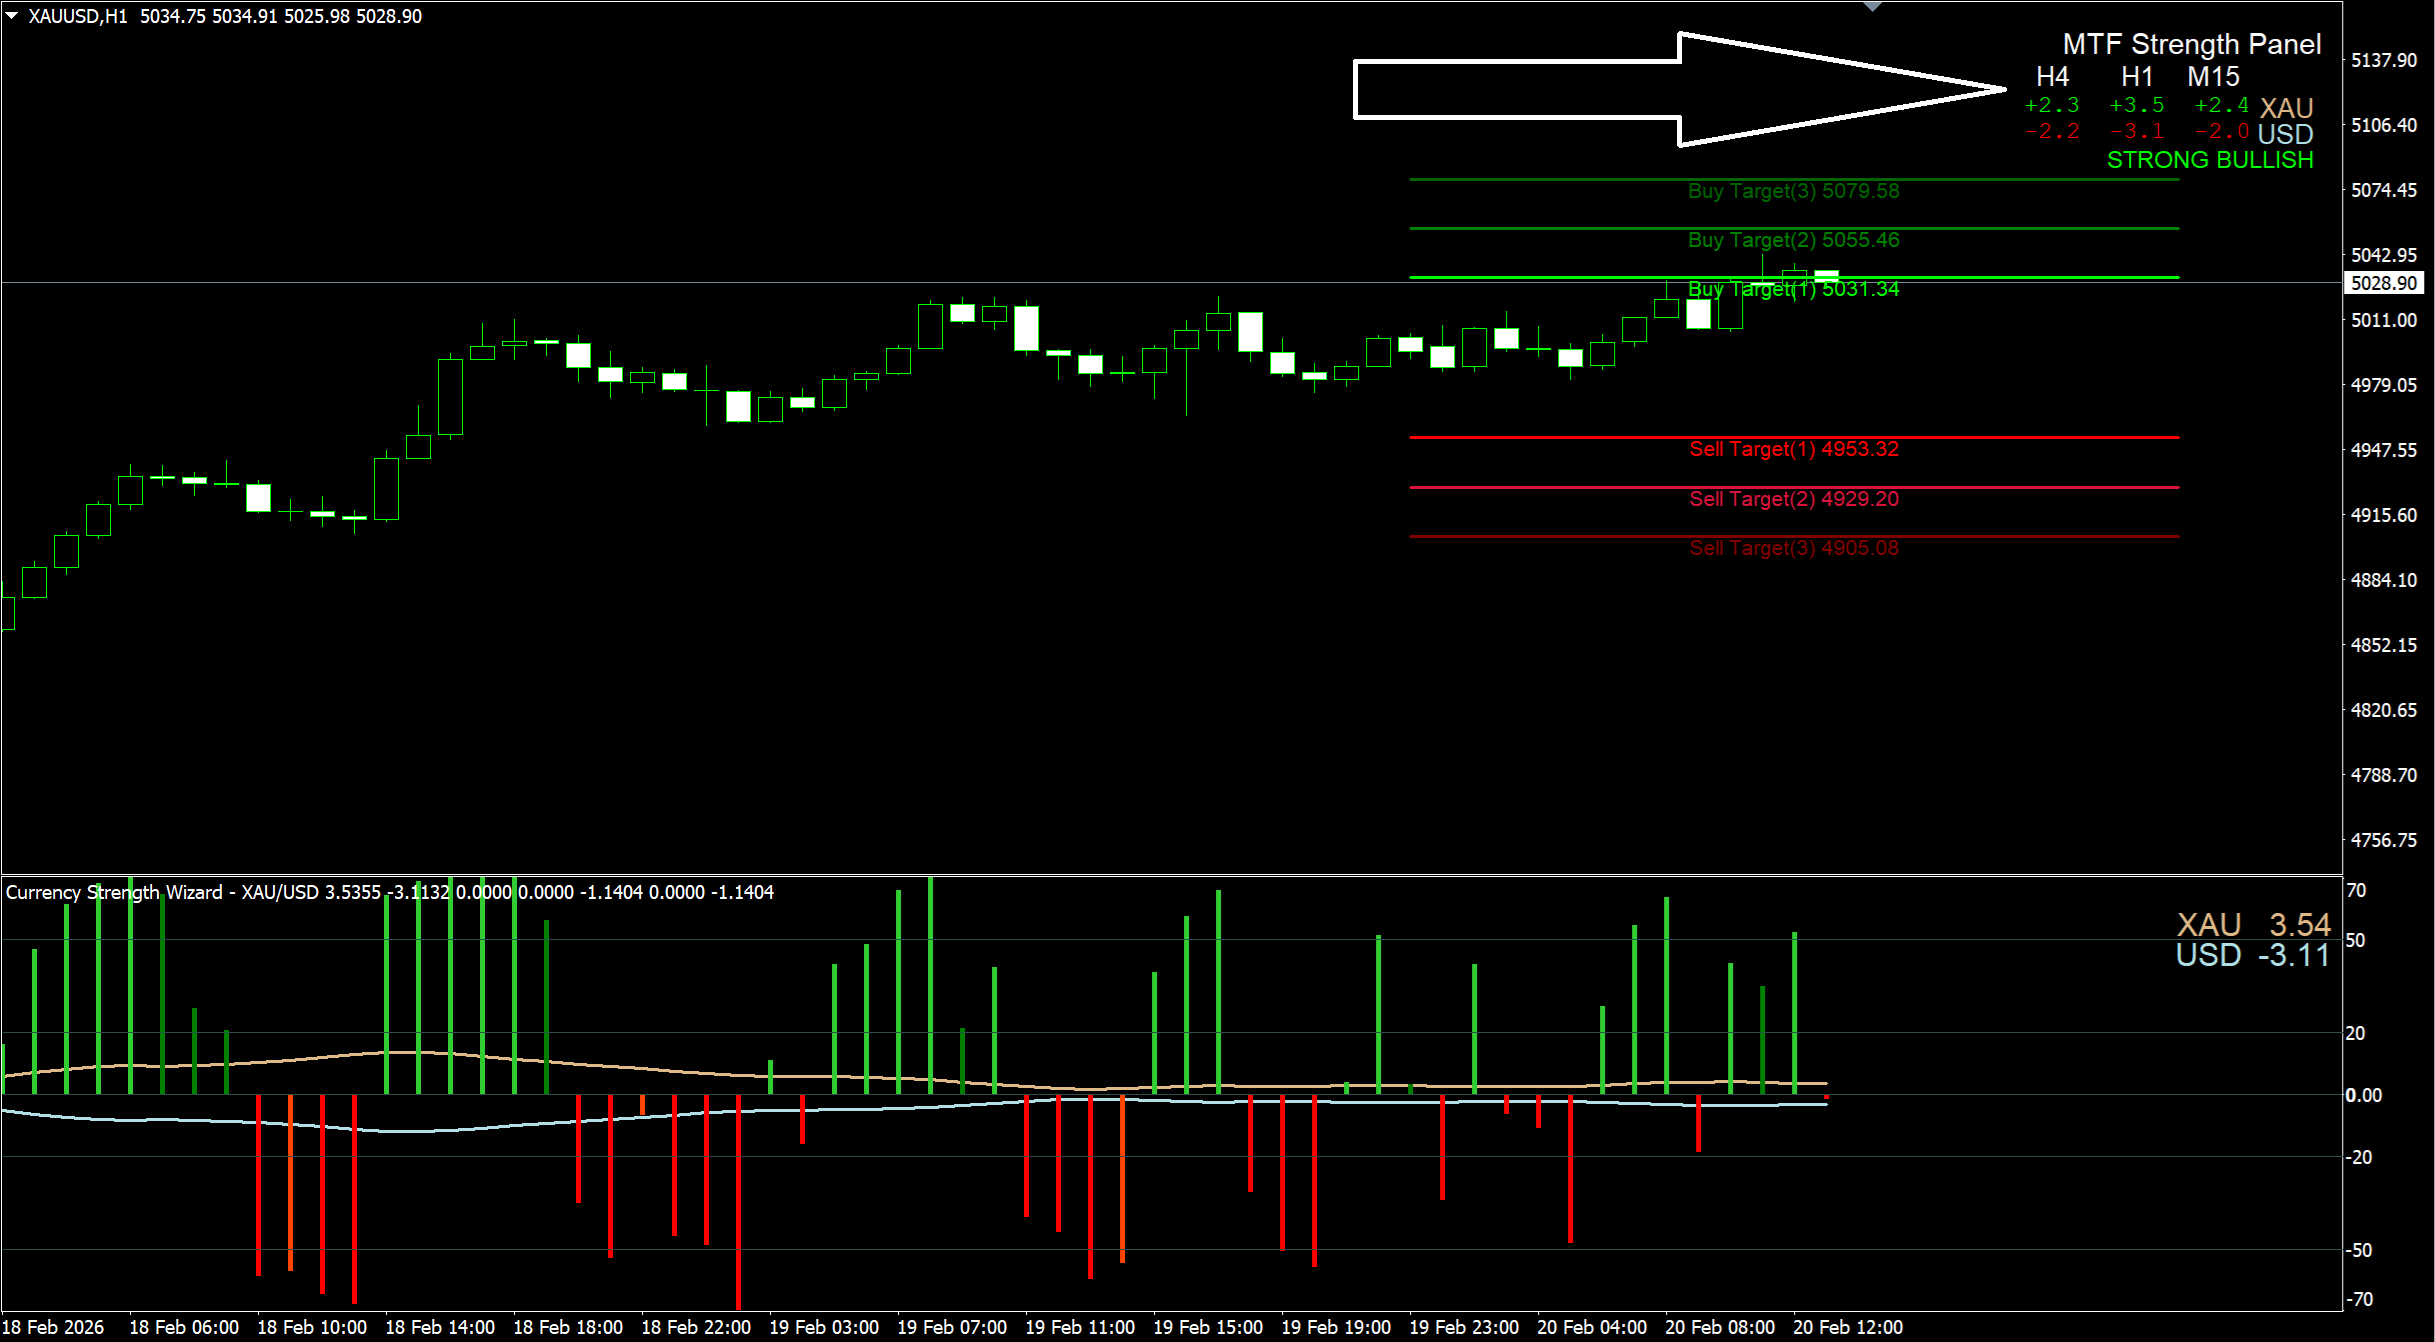This screenshot has width=2435, height=1342.
Task: Click the 19 Feb 07:00 time axis label
Action: (951, 1327)
